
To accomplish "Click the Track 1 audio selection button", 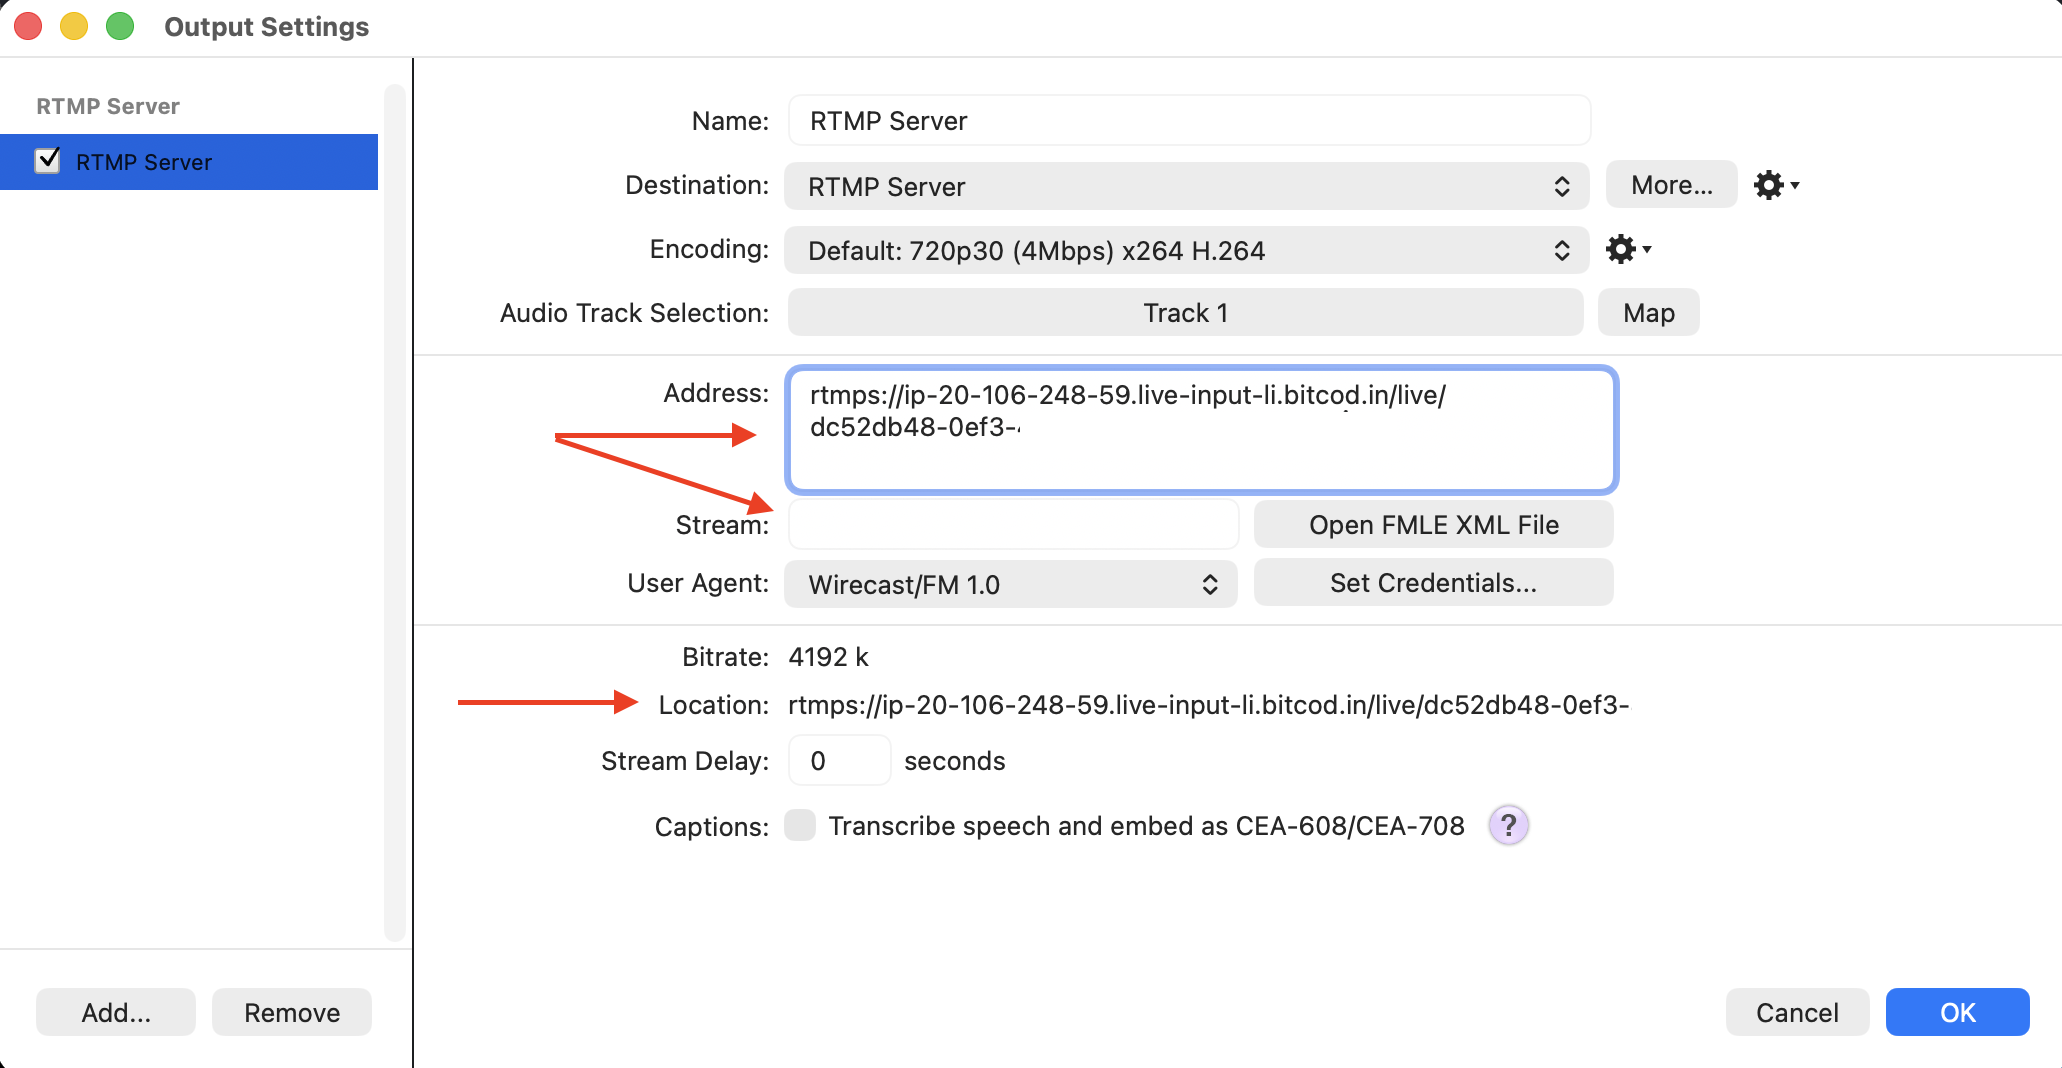I will (1185, 313).
